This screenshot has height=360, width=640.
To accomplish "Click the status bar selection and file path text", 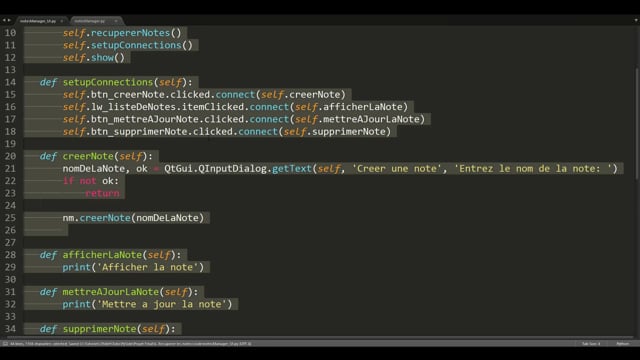I will [x=131, y=344].
